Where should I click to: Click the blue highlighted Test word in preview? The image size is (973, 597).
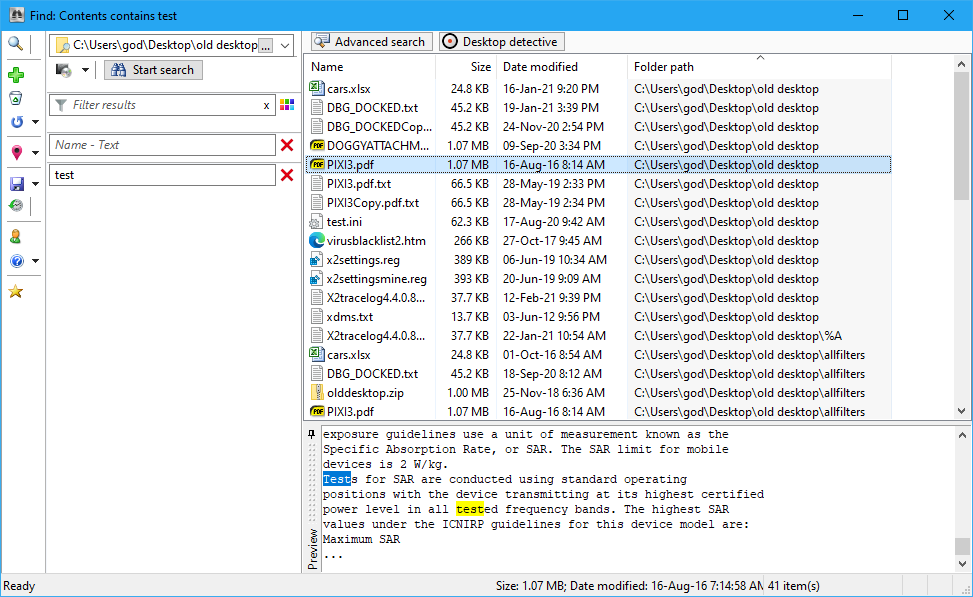tap(336, 479)
